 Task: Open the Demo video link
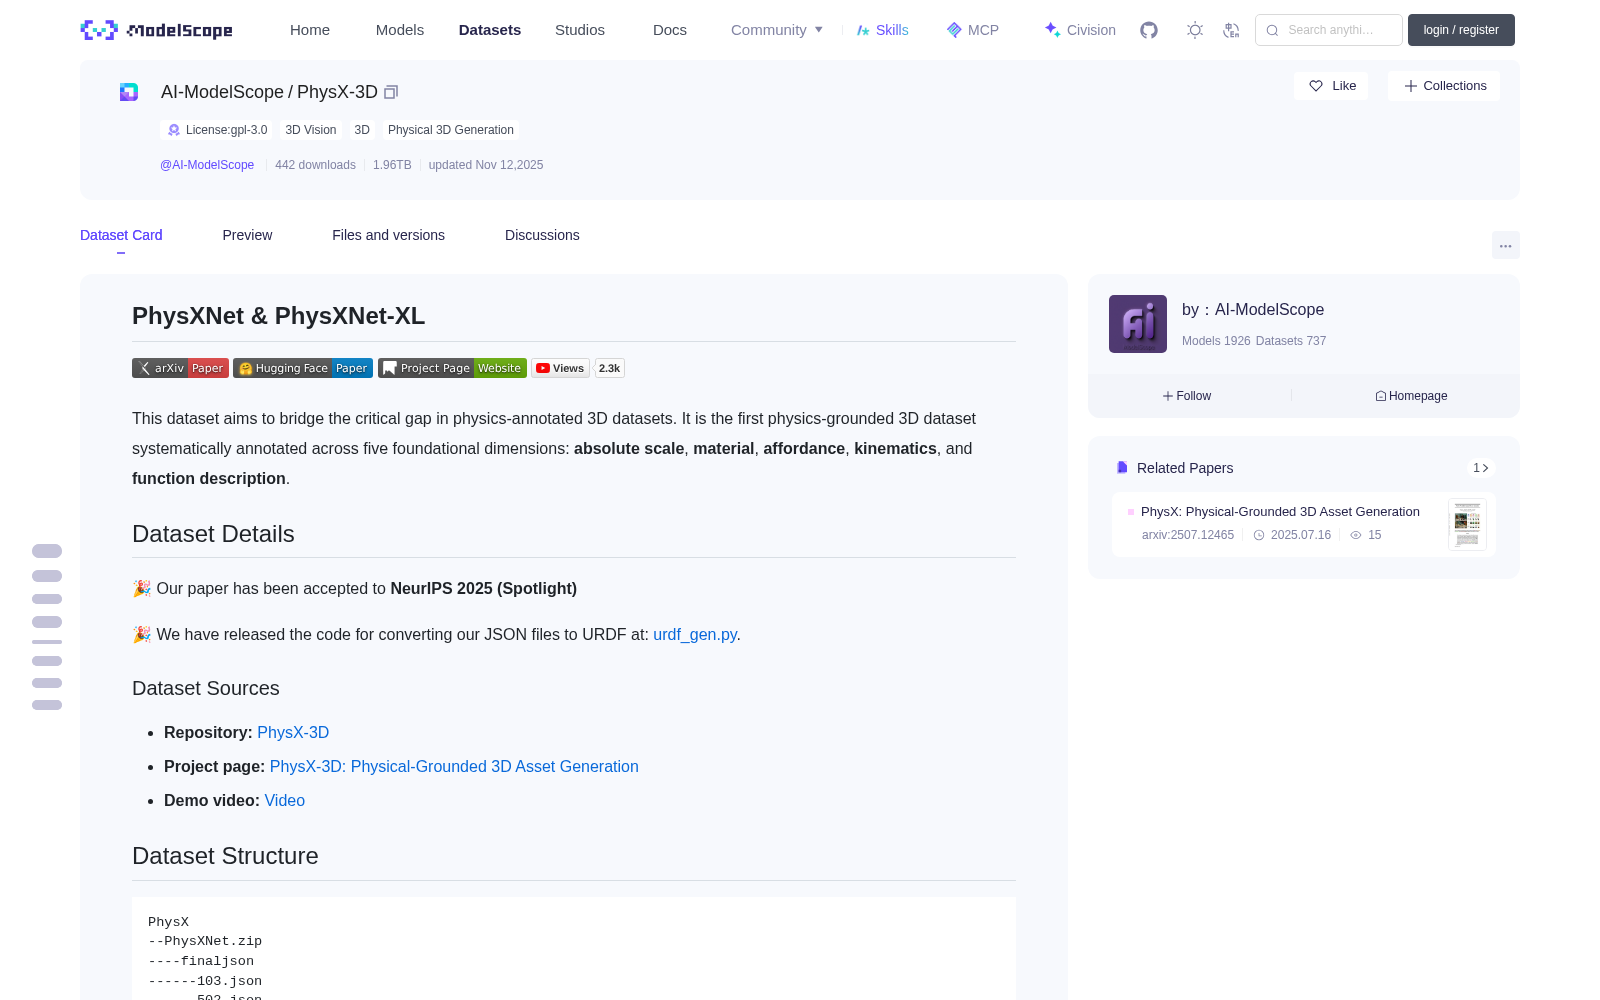point(285,800)
